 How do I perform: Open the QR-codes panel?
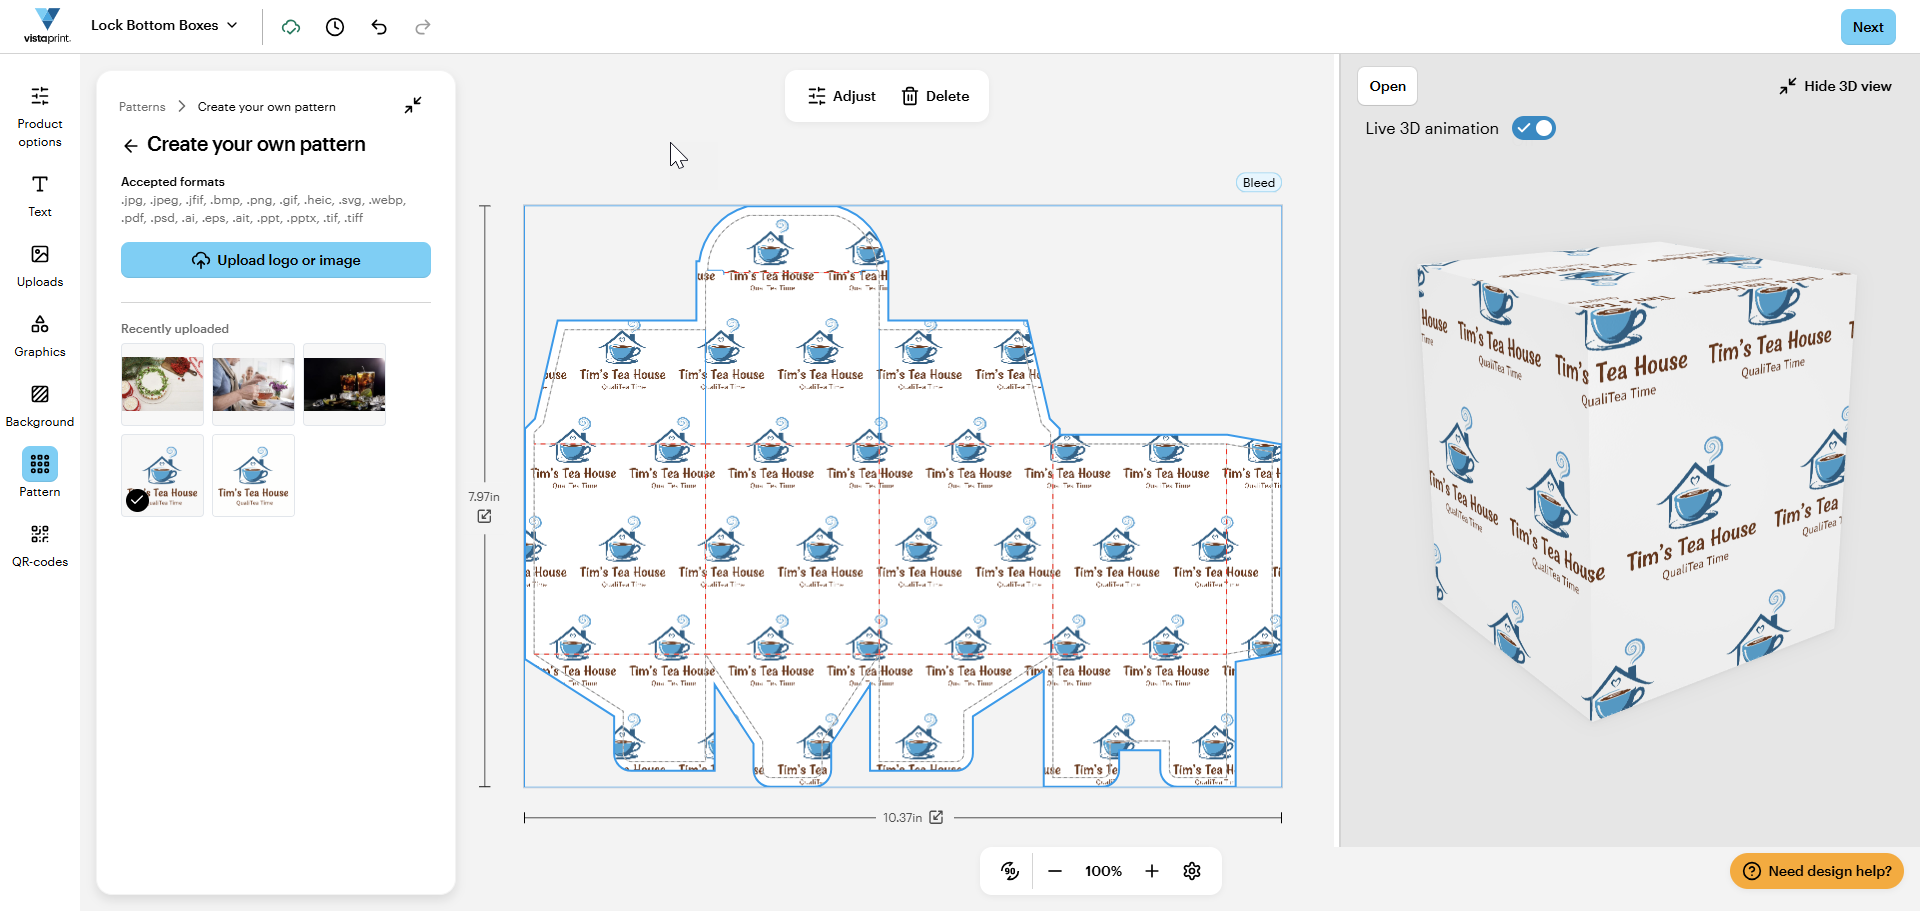tap(40, 546)
